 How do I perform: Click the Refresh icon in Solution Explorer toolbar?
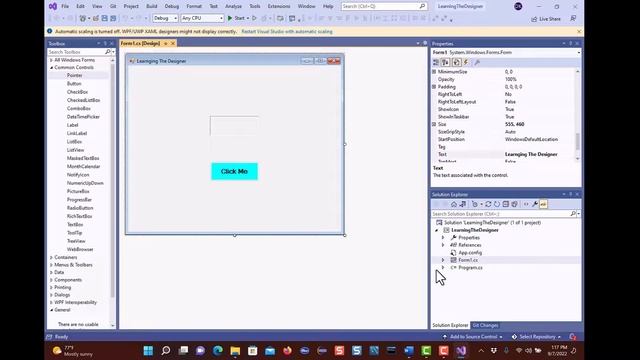coord(497,204)
